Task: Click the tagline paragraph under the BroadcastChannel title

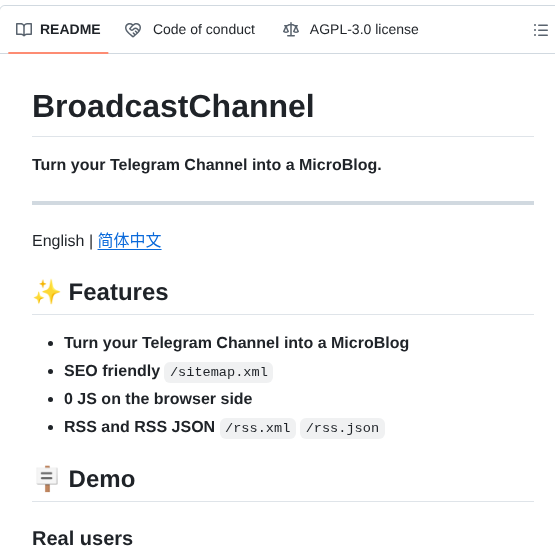Action: pyautogui.click(x=207, y=165)
